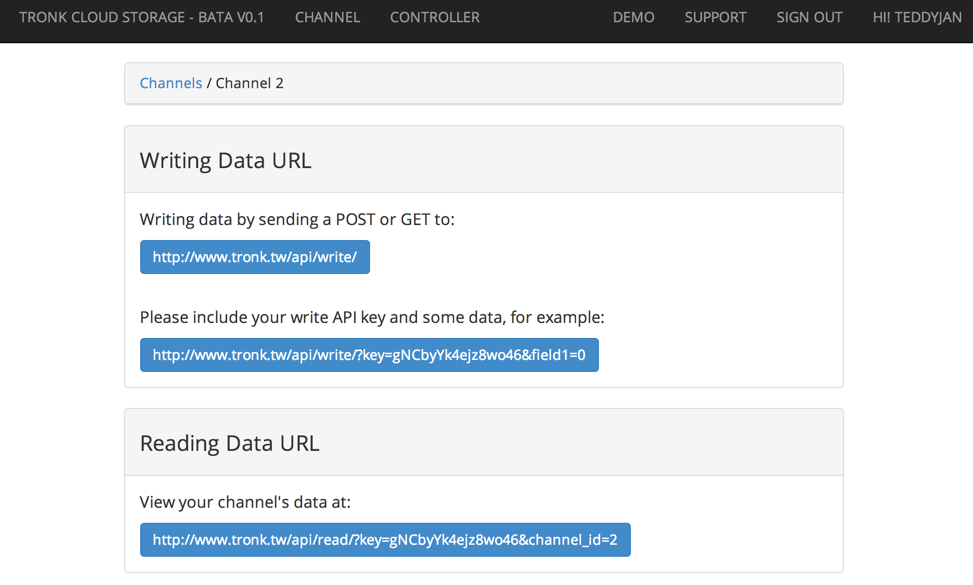Navigate back to Channels via breadcrumb
Screen dimensions: 973x585
pos(171,83)
